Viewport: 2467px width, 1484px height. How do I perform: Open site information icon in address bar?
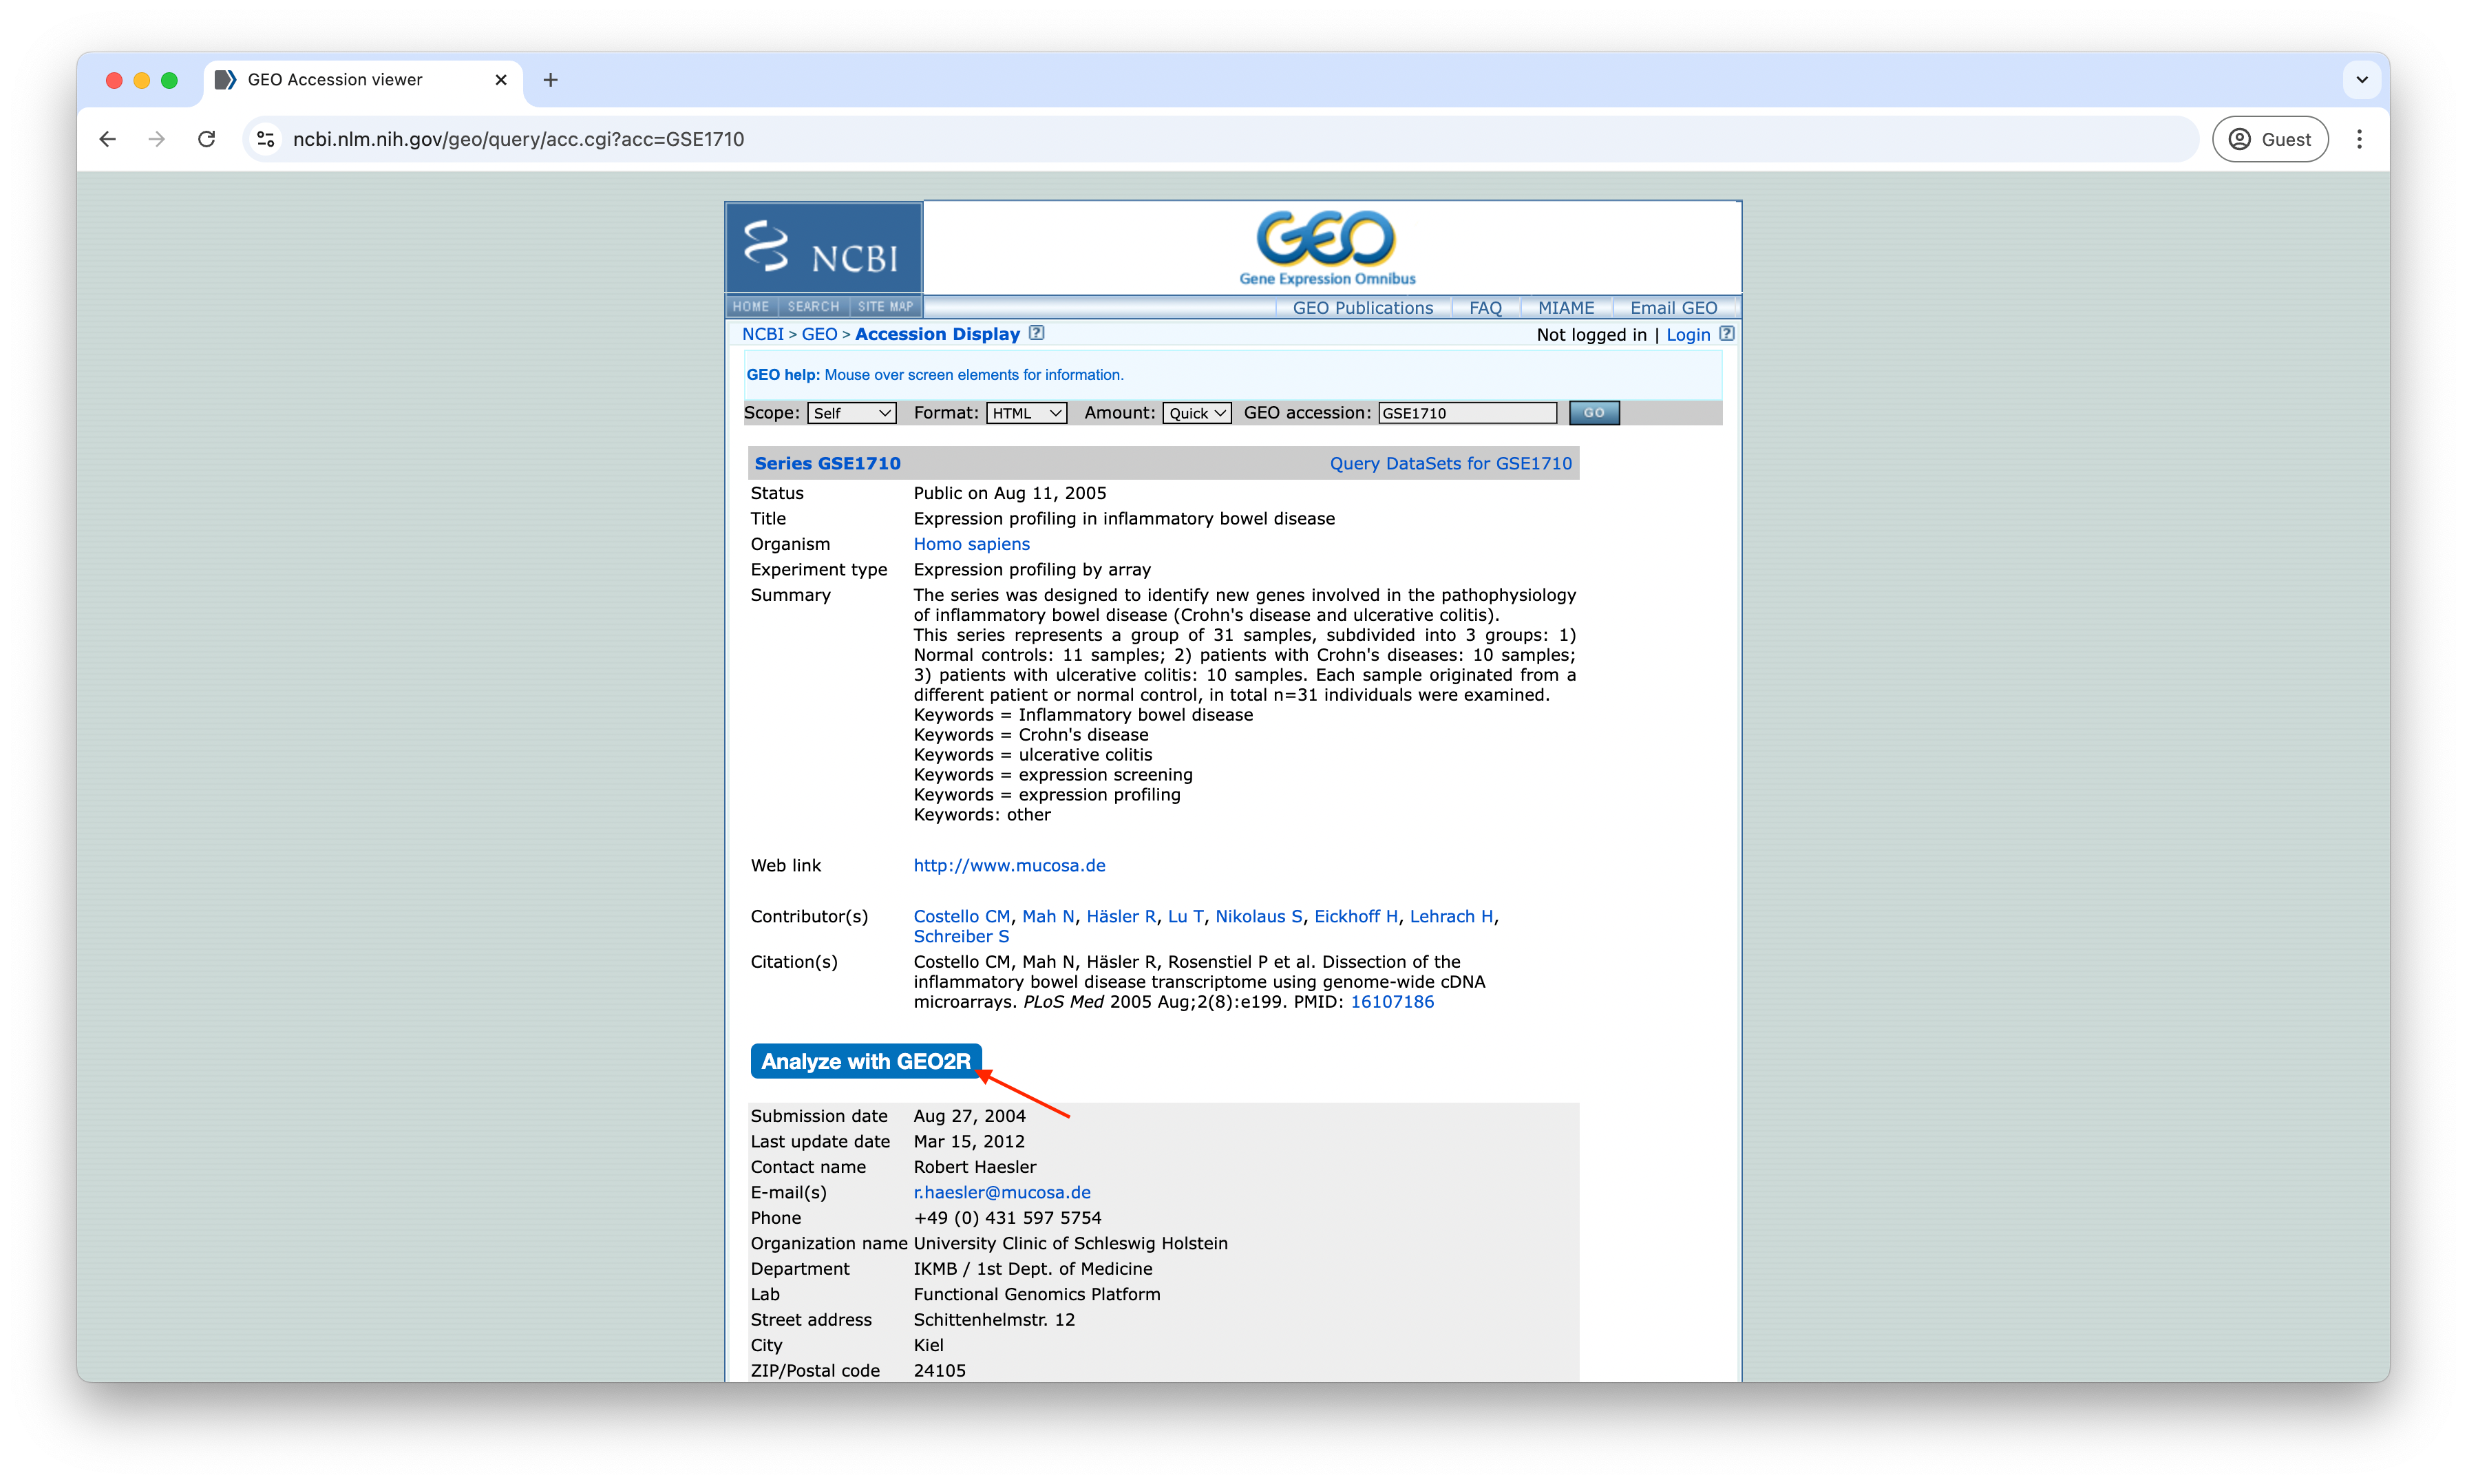[x=266, y=139]
